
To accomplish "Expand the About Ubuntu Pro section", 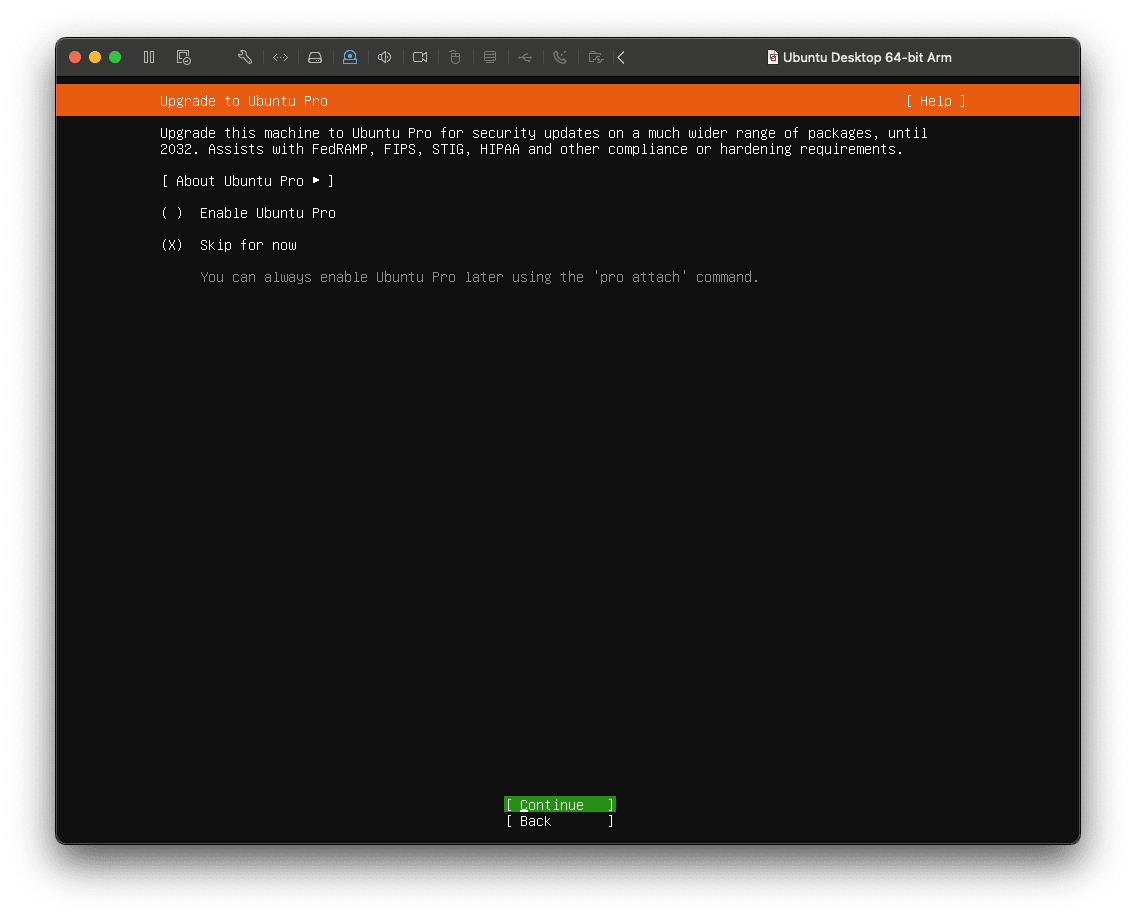I will [x=247, y=181].
